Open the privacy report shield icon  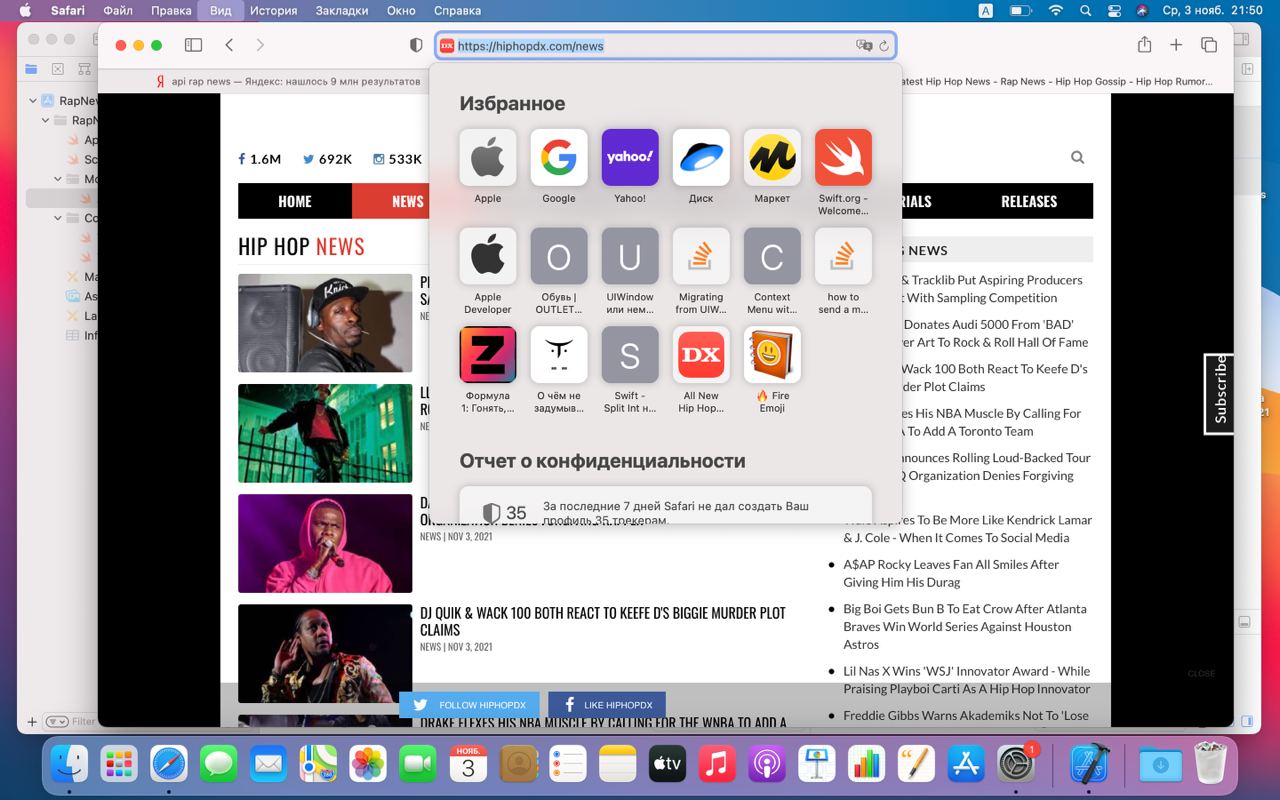click(416, 45)
